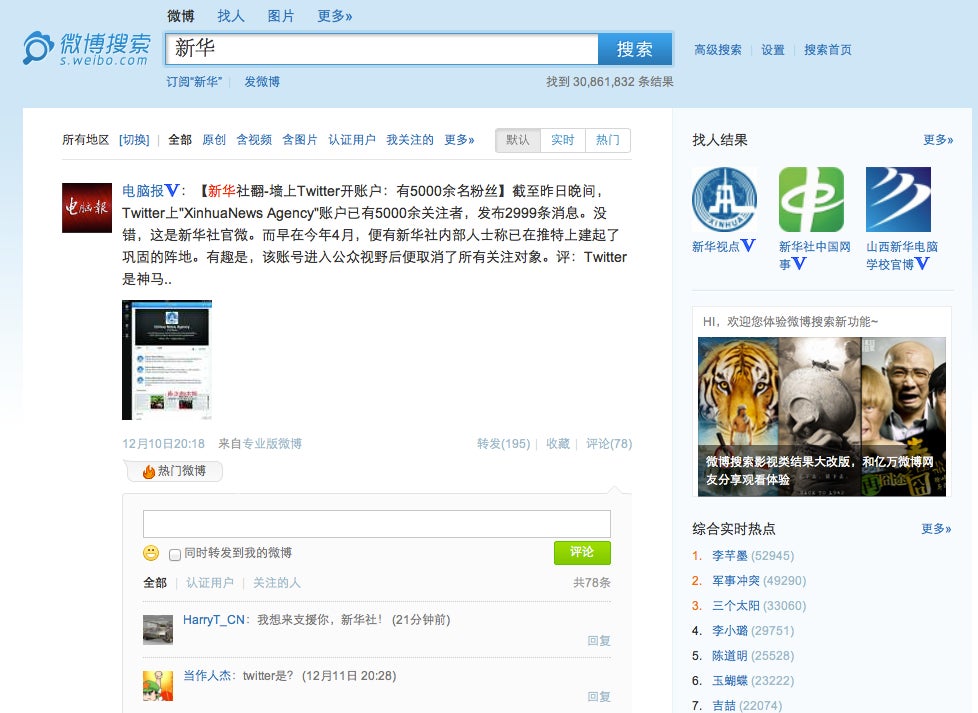Image resolution: width=978 pixels, height=713 pixels.
Task: Filter results by 认证用户
Action: click(352, 140)
